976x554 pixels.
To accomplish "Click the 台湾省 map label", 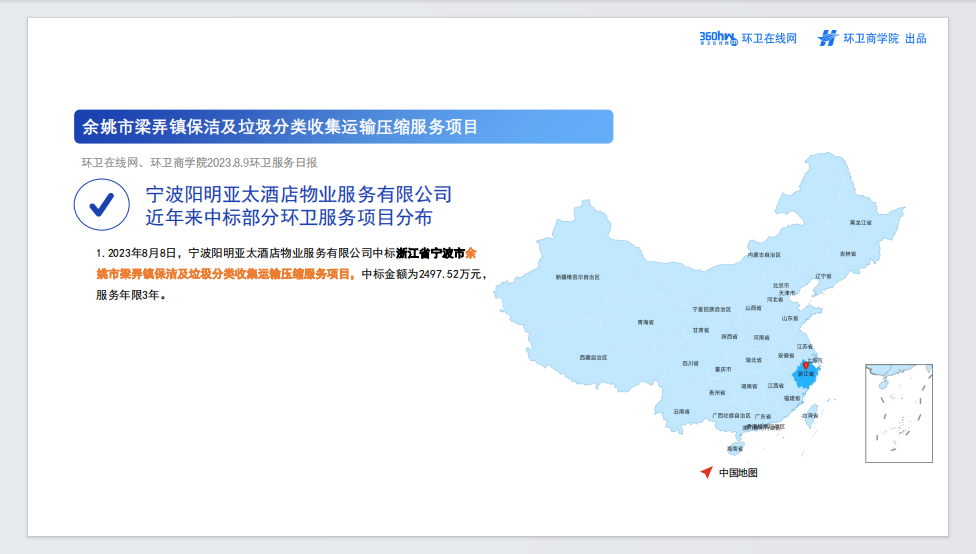I will [810, 415].
